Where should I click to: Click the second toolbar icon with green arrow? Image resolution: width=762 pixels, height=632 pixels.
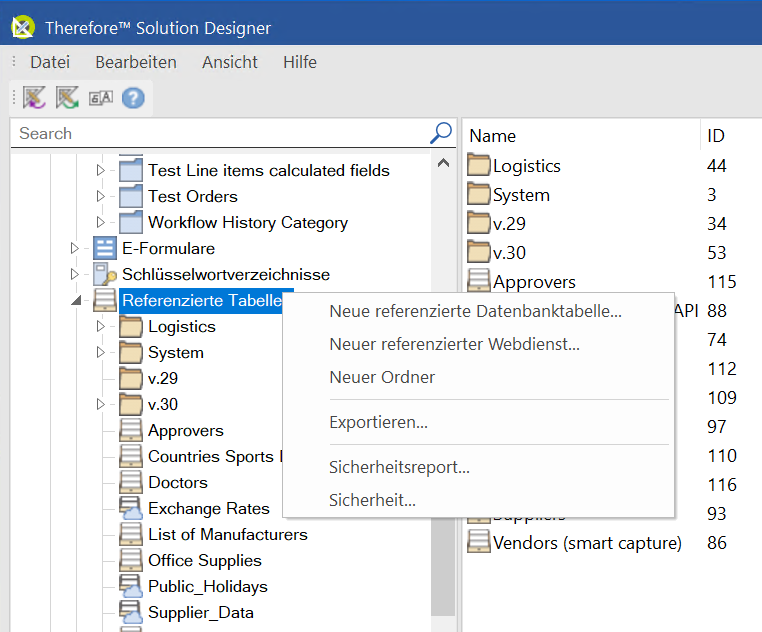[x=67, y=98]
